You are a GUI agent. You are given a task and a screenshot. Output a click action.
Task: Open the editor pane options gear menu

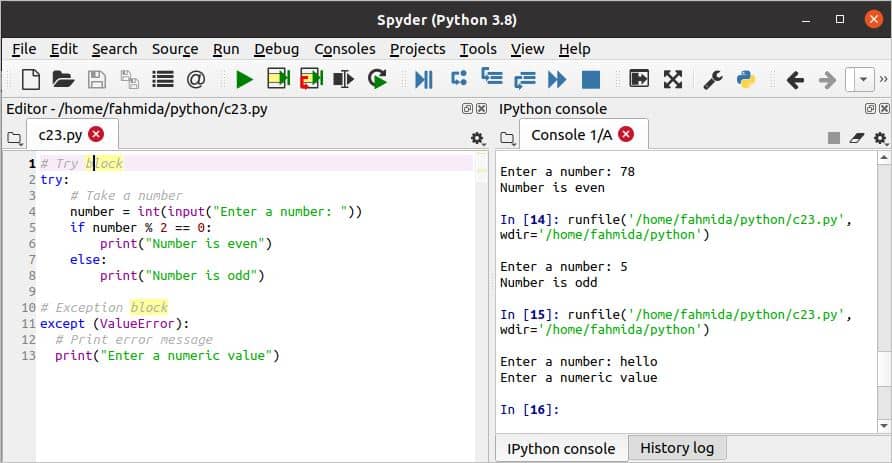tap(477, 138)
